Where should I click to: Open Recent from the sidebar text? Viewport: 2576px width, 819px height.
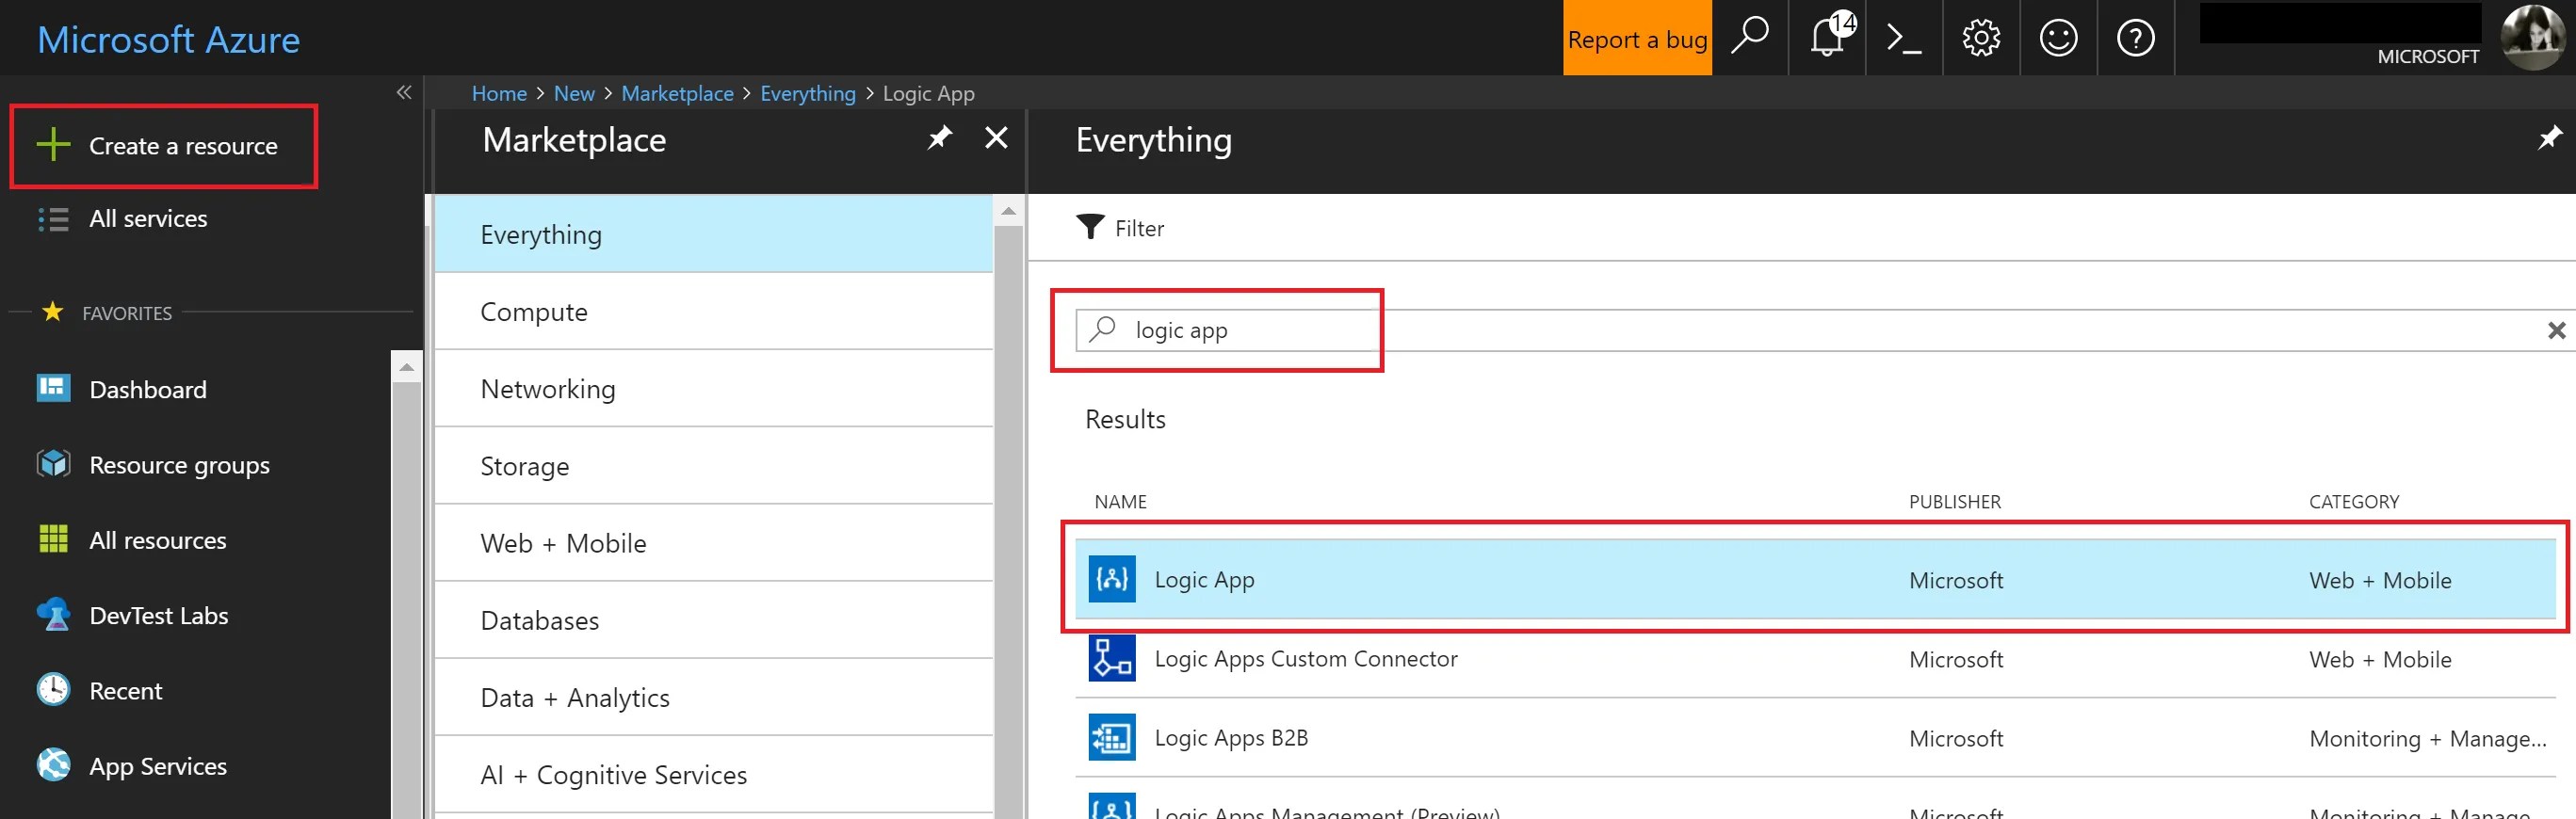click(125, 691)
